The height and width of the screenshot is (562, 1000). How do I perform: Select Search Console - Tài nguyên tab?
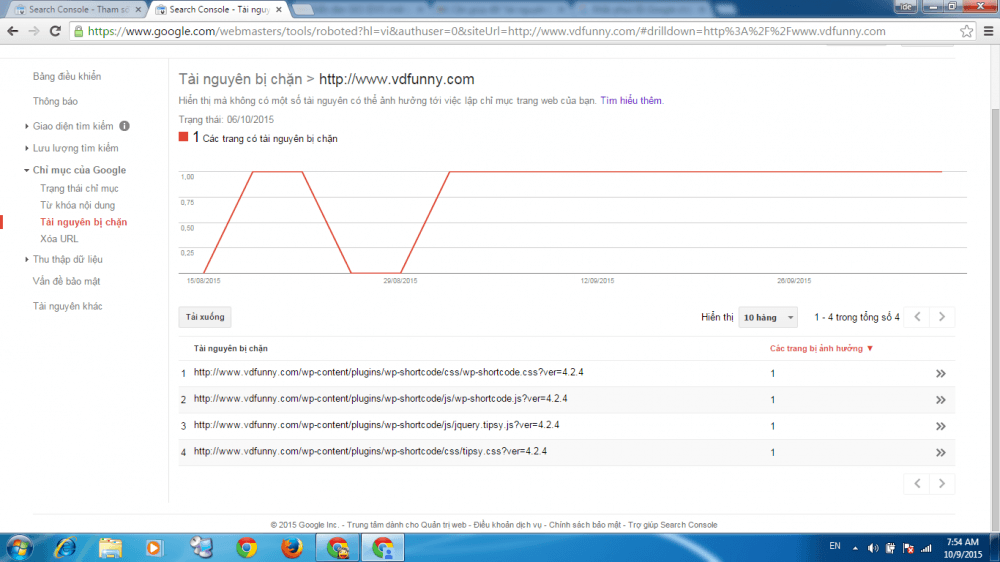coord(218,10)
